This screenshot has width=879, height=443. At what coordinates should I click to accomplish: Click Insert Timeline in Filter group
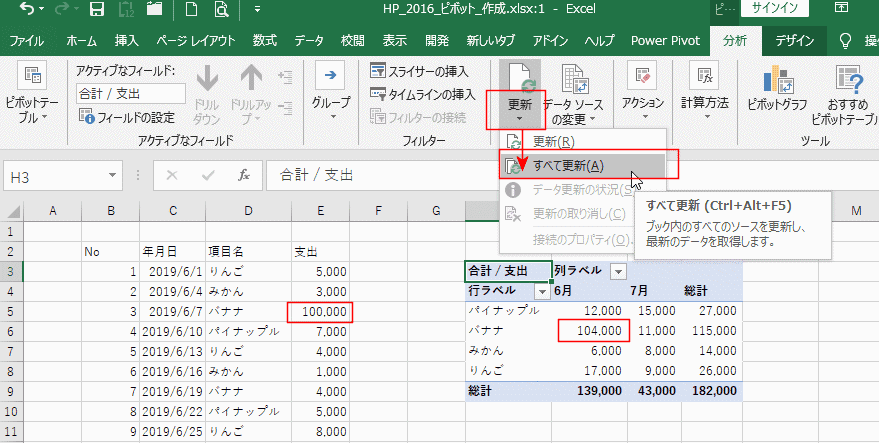[x=422, y=94]
